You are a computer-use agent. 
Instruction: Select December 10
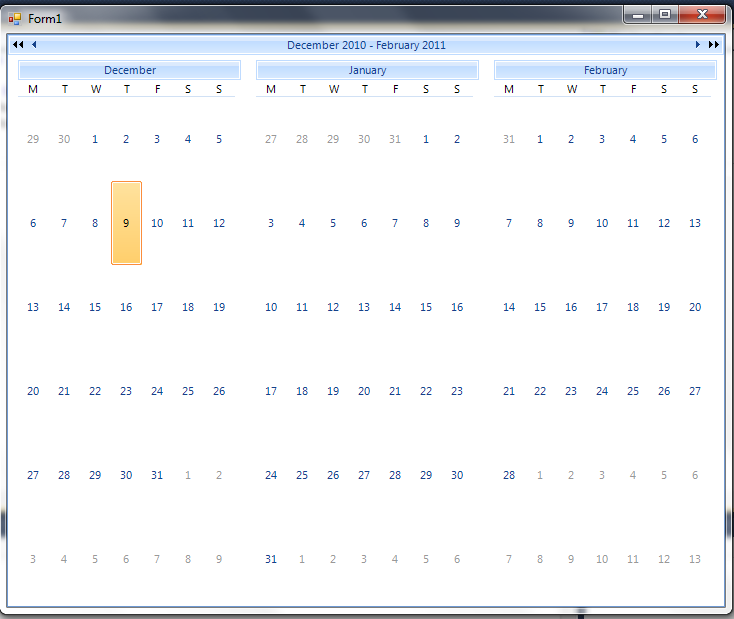pos(157,223)
